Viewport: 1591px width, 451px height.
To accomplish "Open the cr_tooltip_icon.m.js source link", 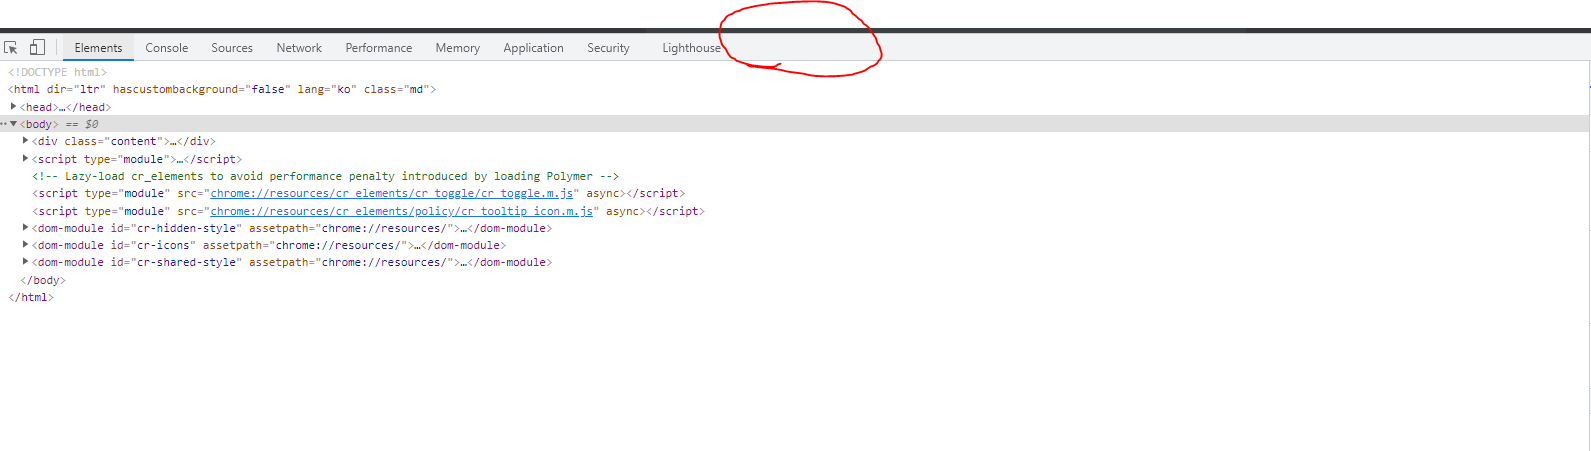I will [x=402, y=211].
